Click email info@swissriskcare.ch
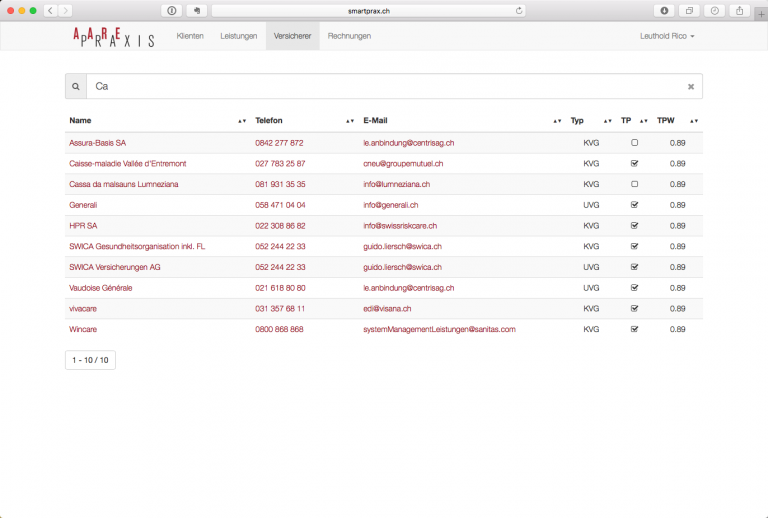The height and width of the screenshot is (518, 768). point(400,226)
